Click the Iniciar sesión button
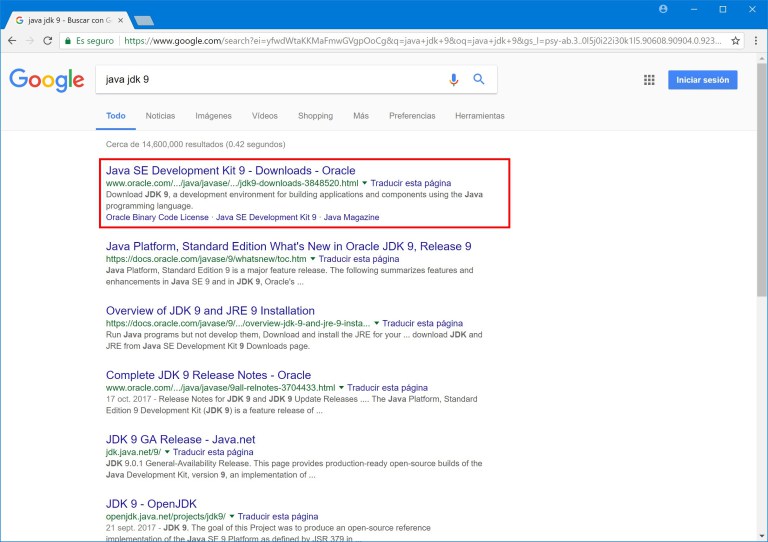 [702, 80]
